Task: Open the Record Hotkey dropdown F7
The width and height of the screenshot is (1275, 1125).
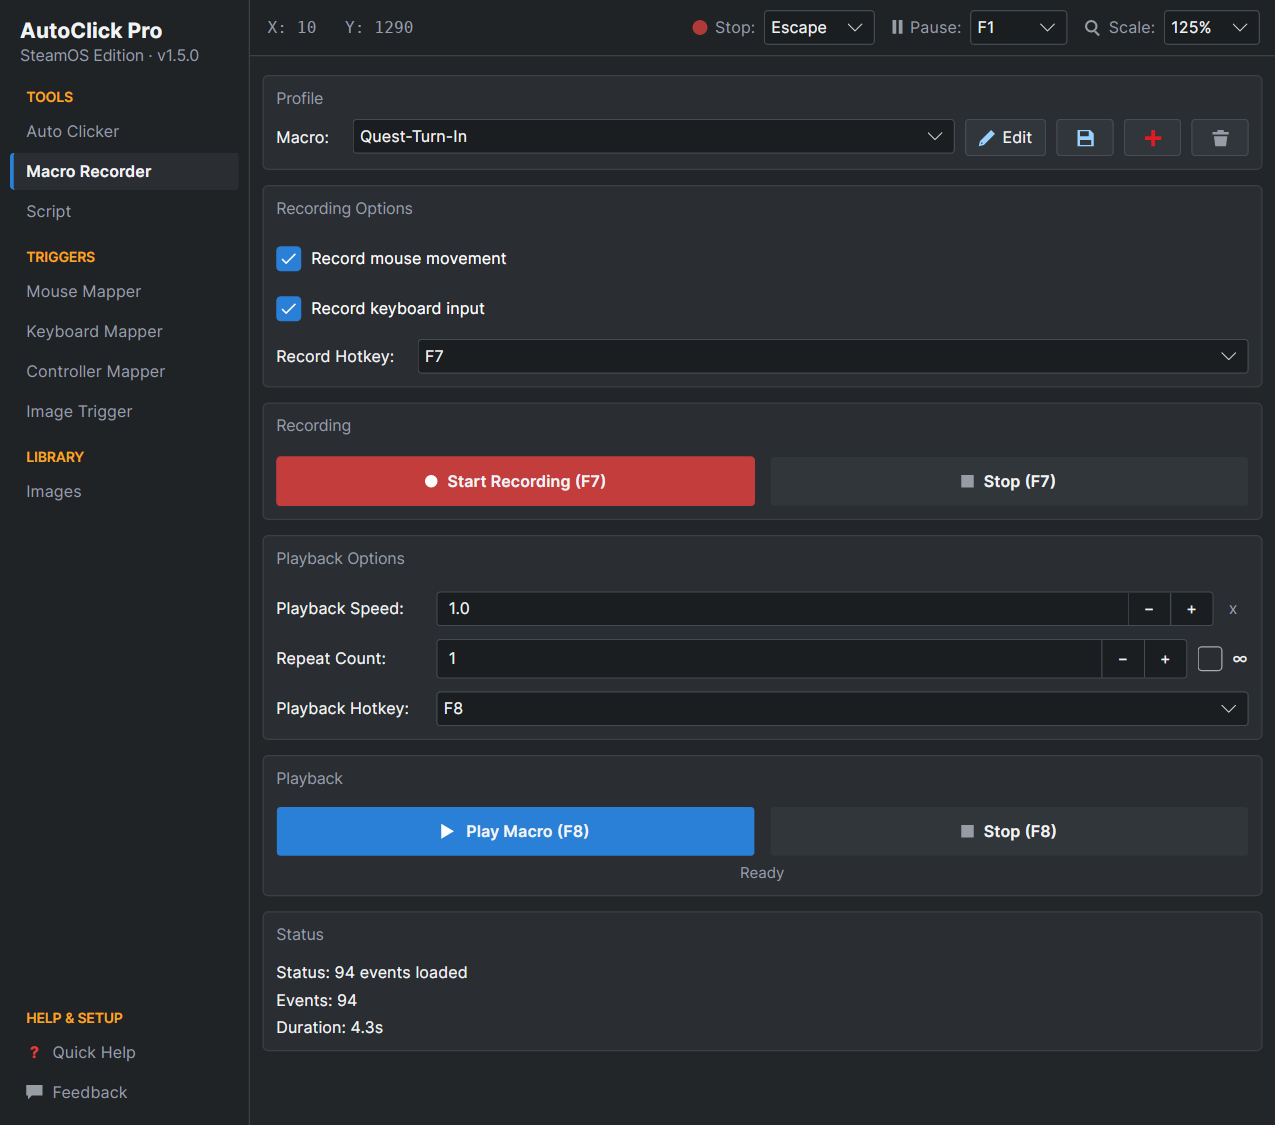Action: click(832, 357)
